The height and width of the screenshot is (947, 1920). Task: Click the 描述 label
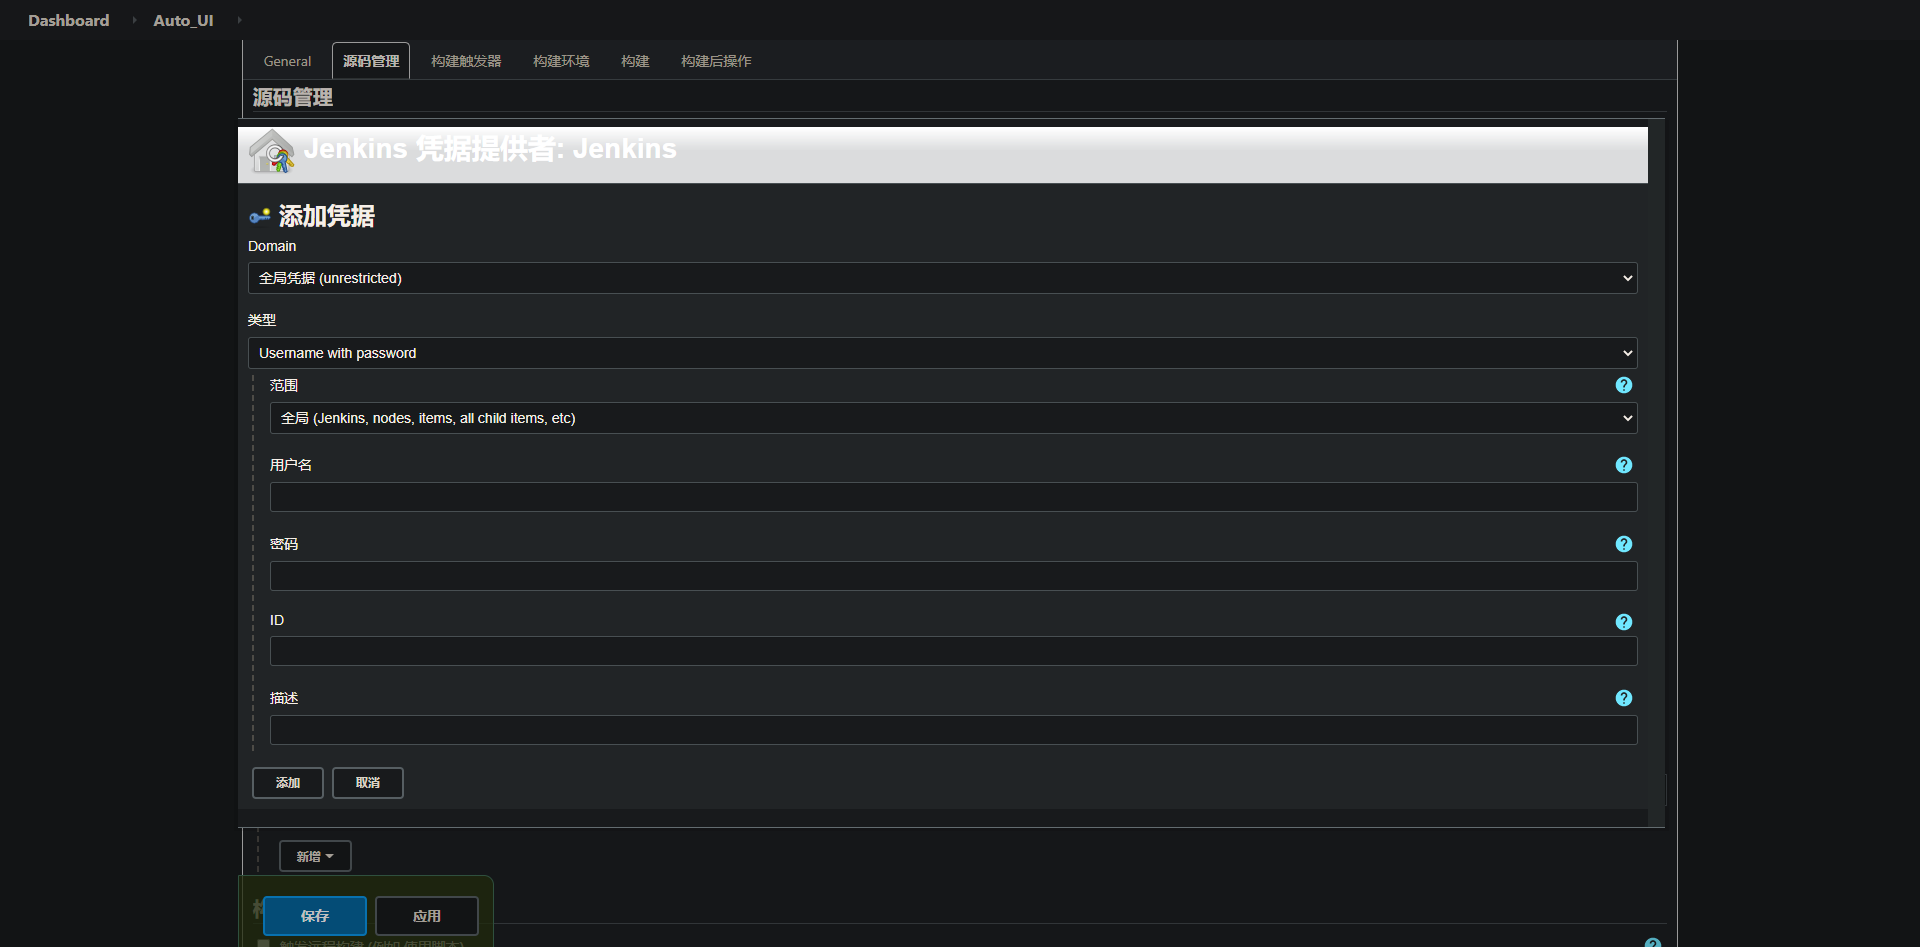(284, 698)
